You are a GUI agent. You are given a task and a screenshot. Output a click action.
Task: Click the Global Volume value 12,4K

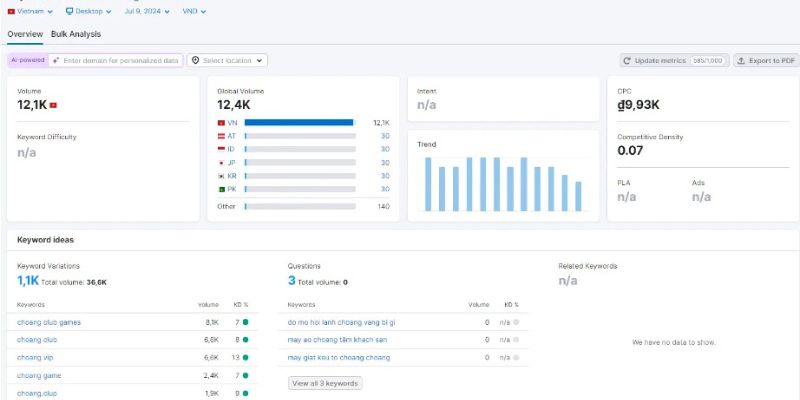coord(234,105)
